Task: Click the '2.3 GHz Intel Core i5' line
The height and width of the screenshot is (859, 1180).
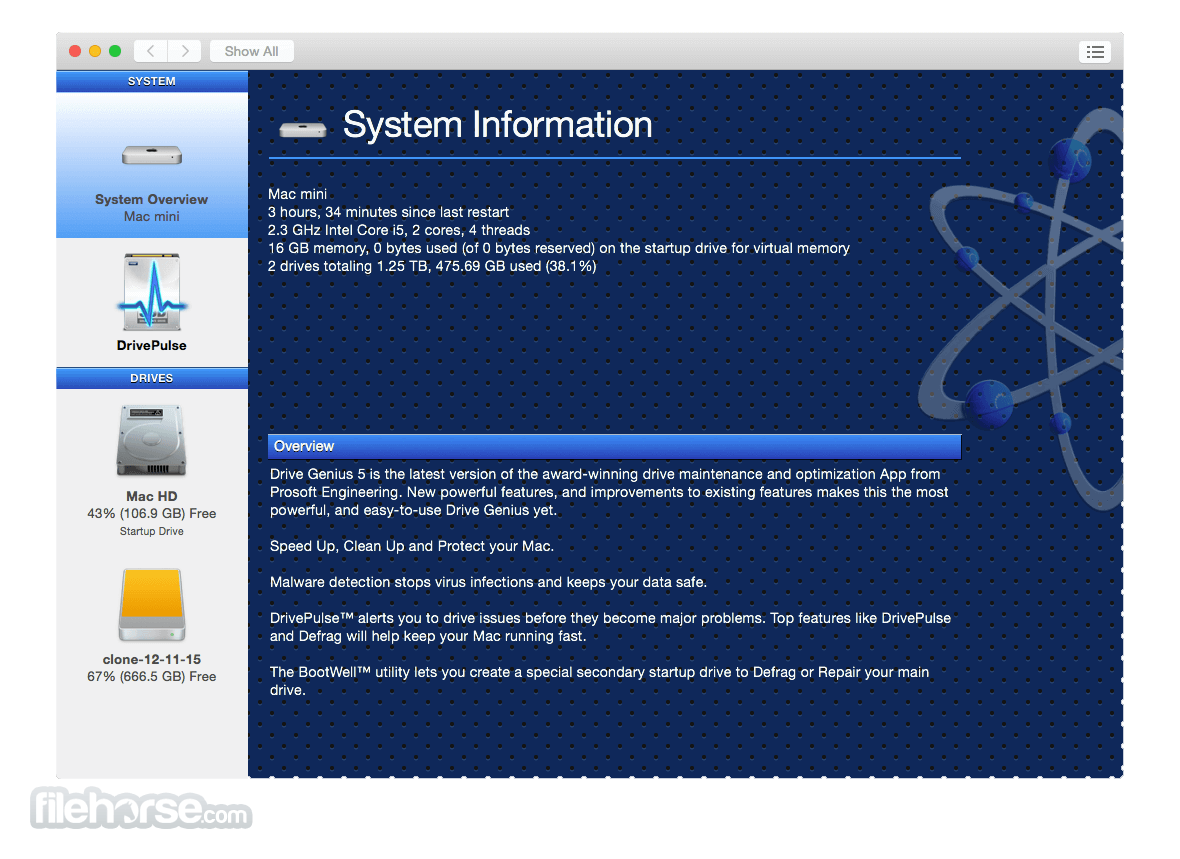Action: pyautogui.click(x=399, y=230)
